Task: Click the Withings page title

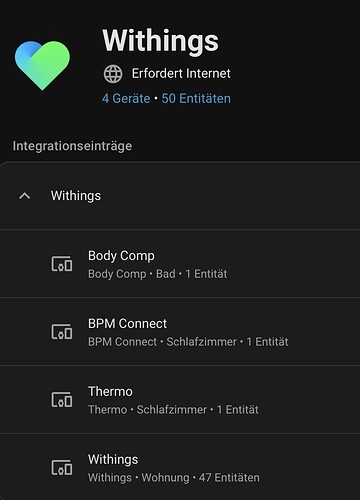Action: tap(161, 41)
